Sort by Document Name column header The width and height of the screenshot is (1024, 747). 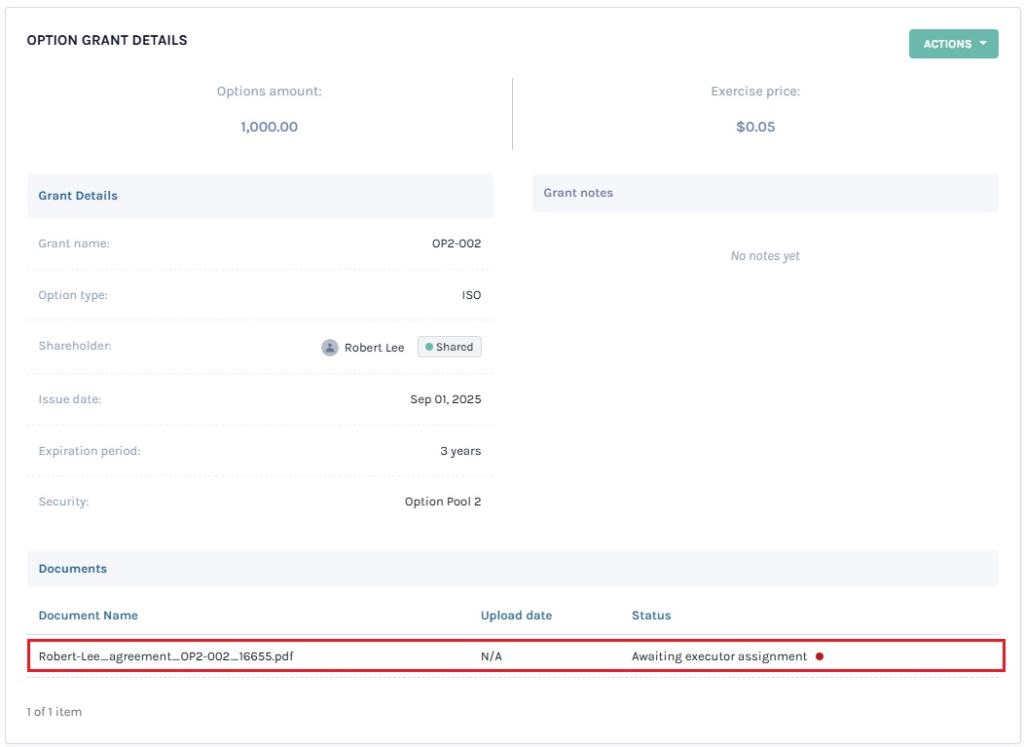click(x=88, y=615)
